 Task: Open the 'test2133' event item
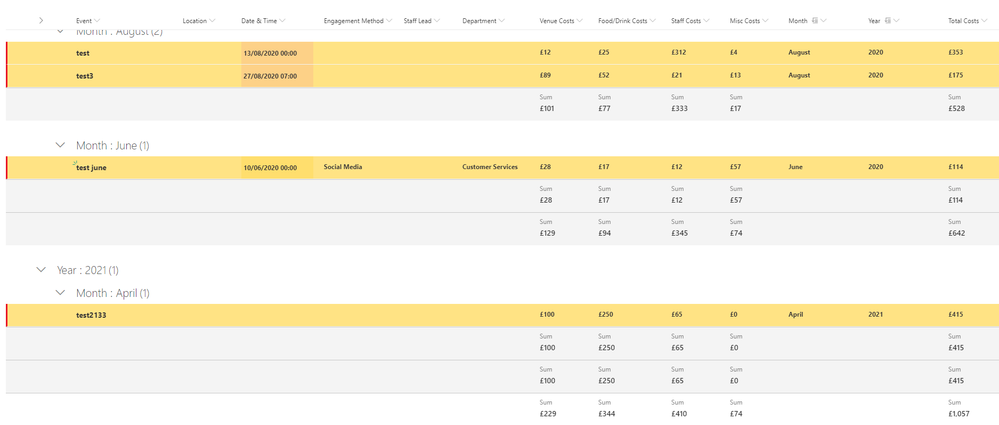(91, 315)
